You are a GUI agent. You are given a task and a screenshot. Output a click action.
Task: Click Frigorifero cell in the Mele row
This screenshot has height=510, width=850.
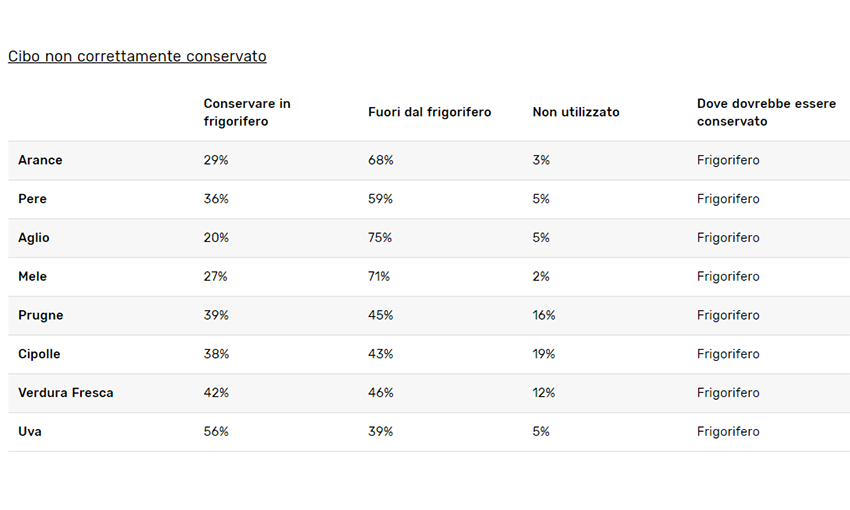pyautogui.click(x=728, y=276)
